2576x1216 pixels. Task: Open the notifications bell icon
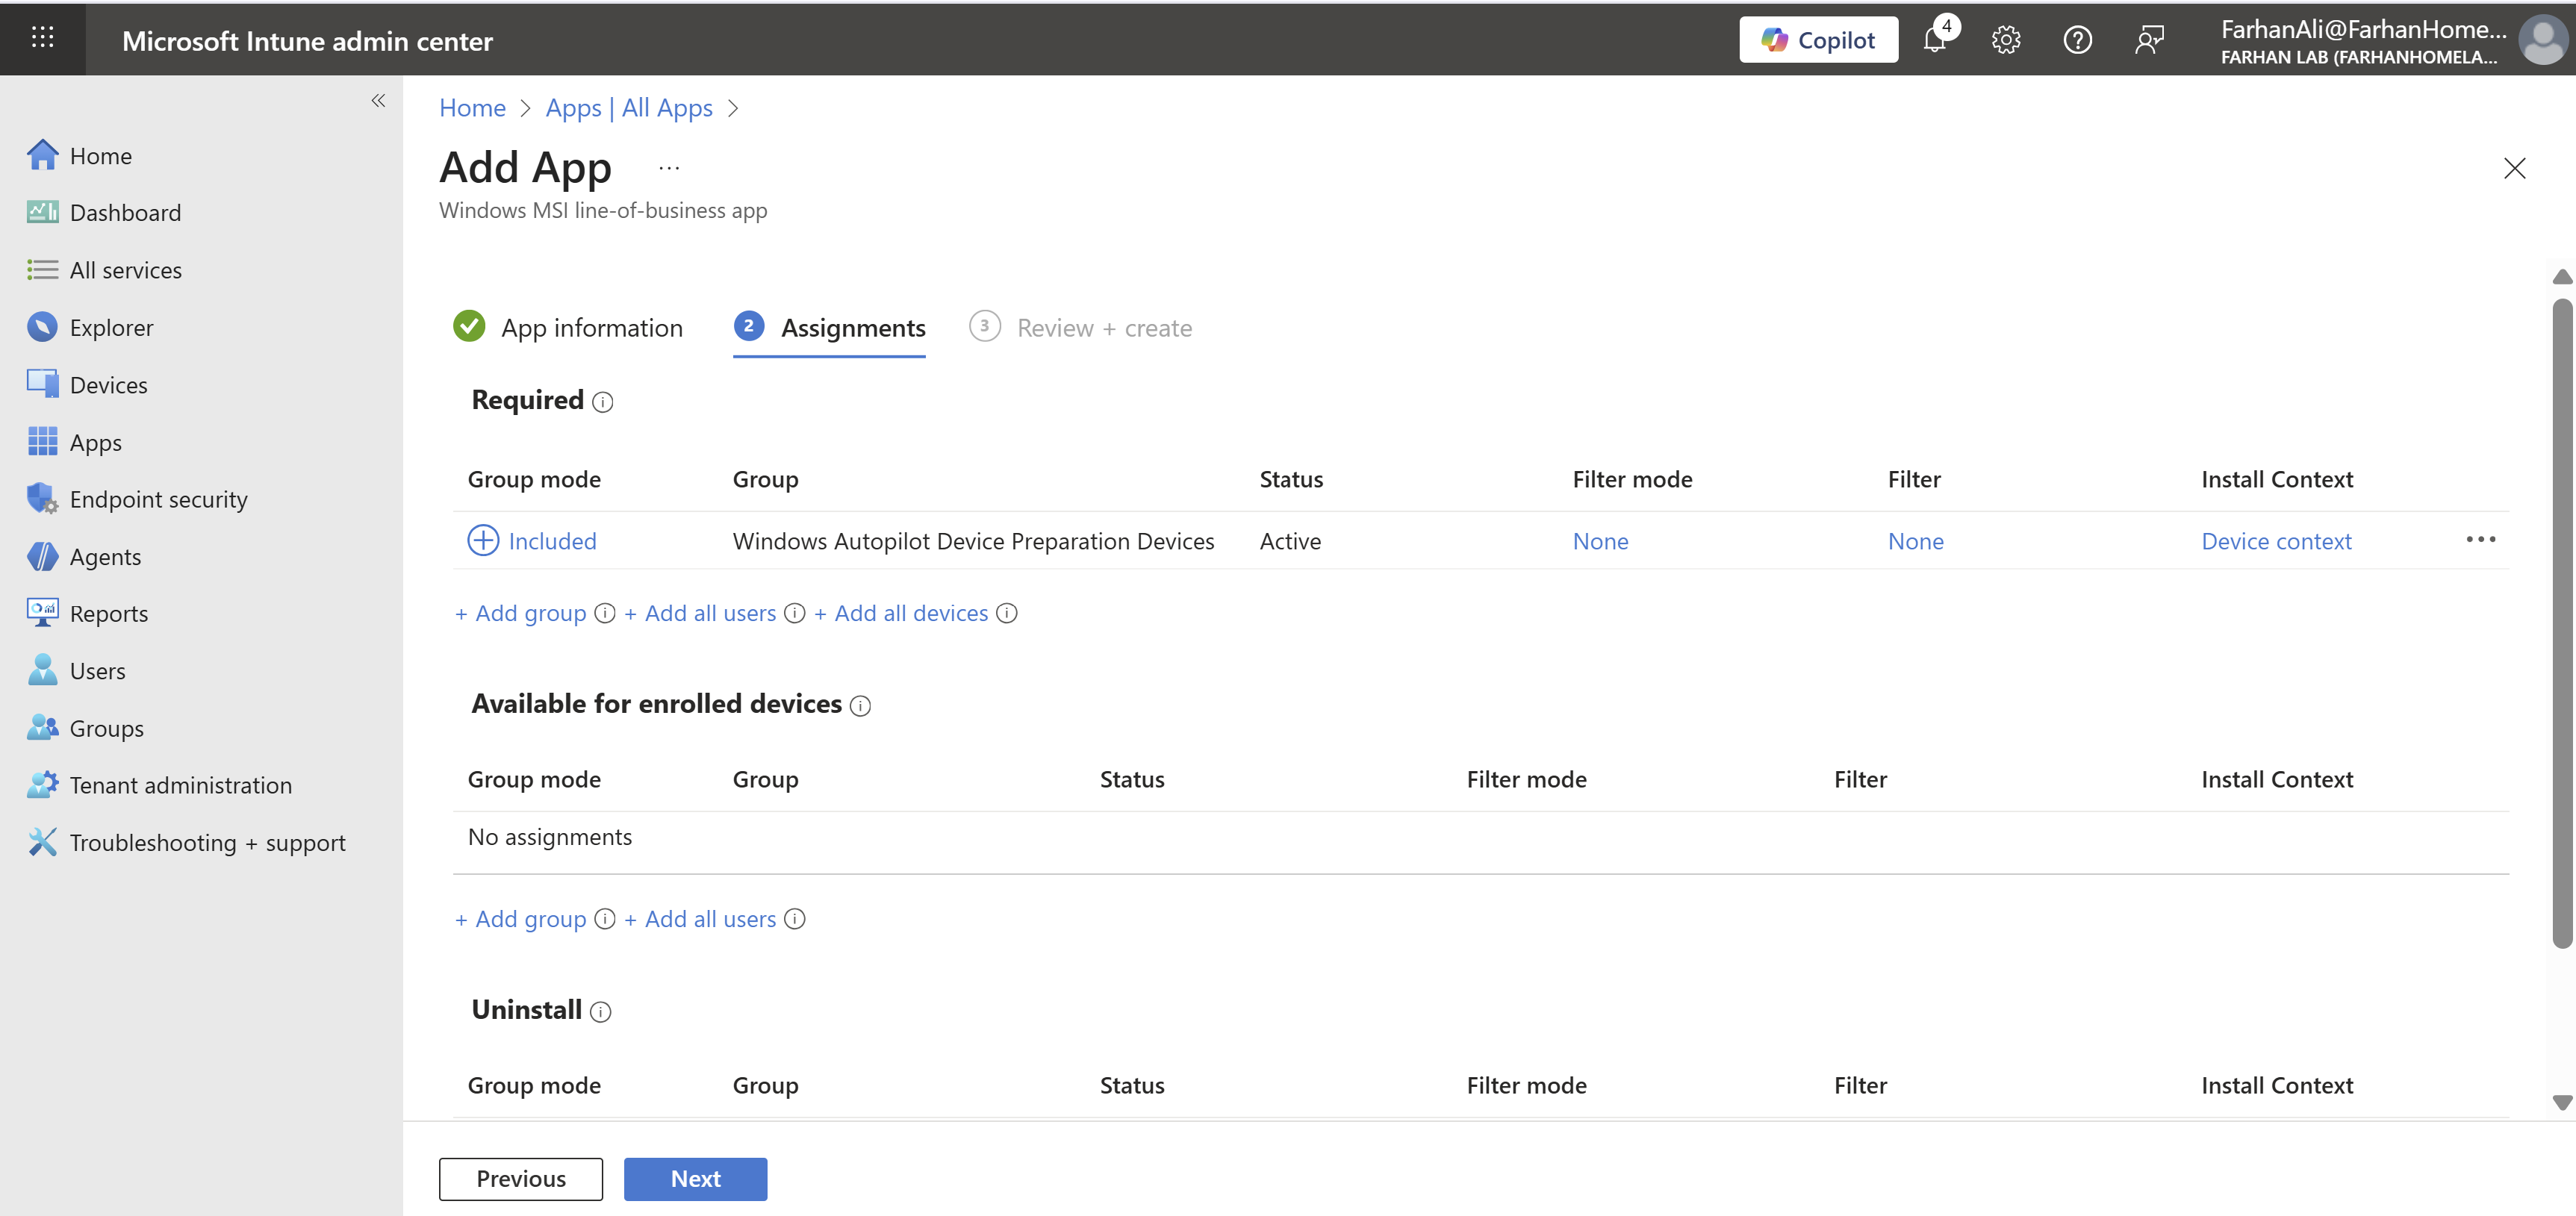pos(1934,40)
